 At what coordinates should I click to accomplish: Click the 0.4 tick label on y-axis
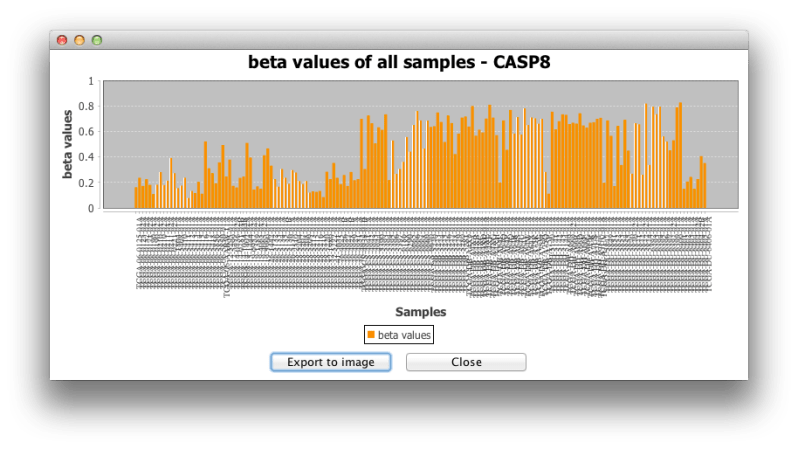pos(86,157)
